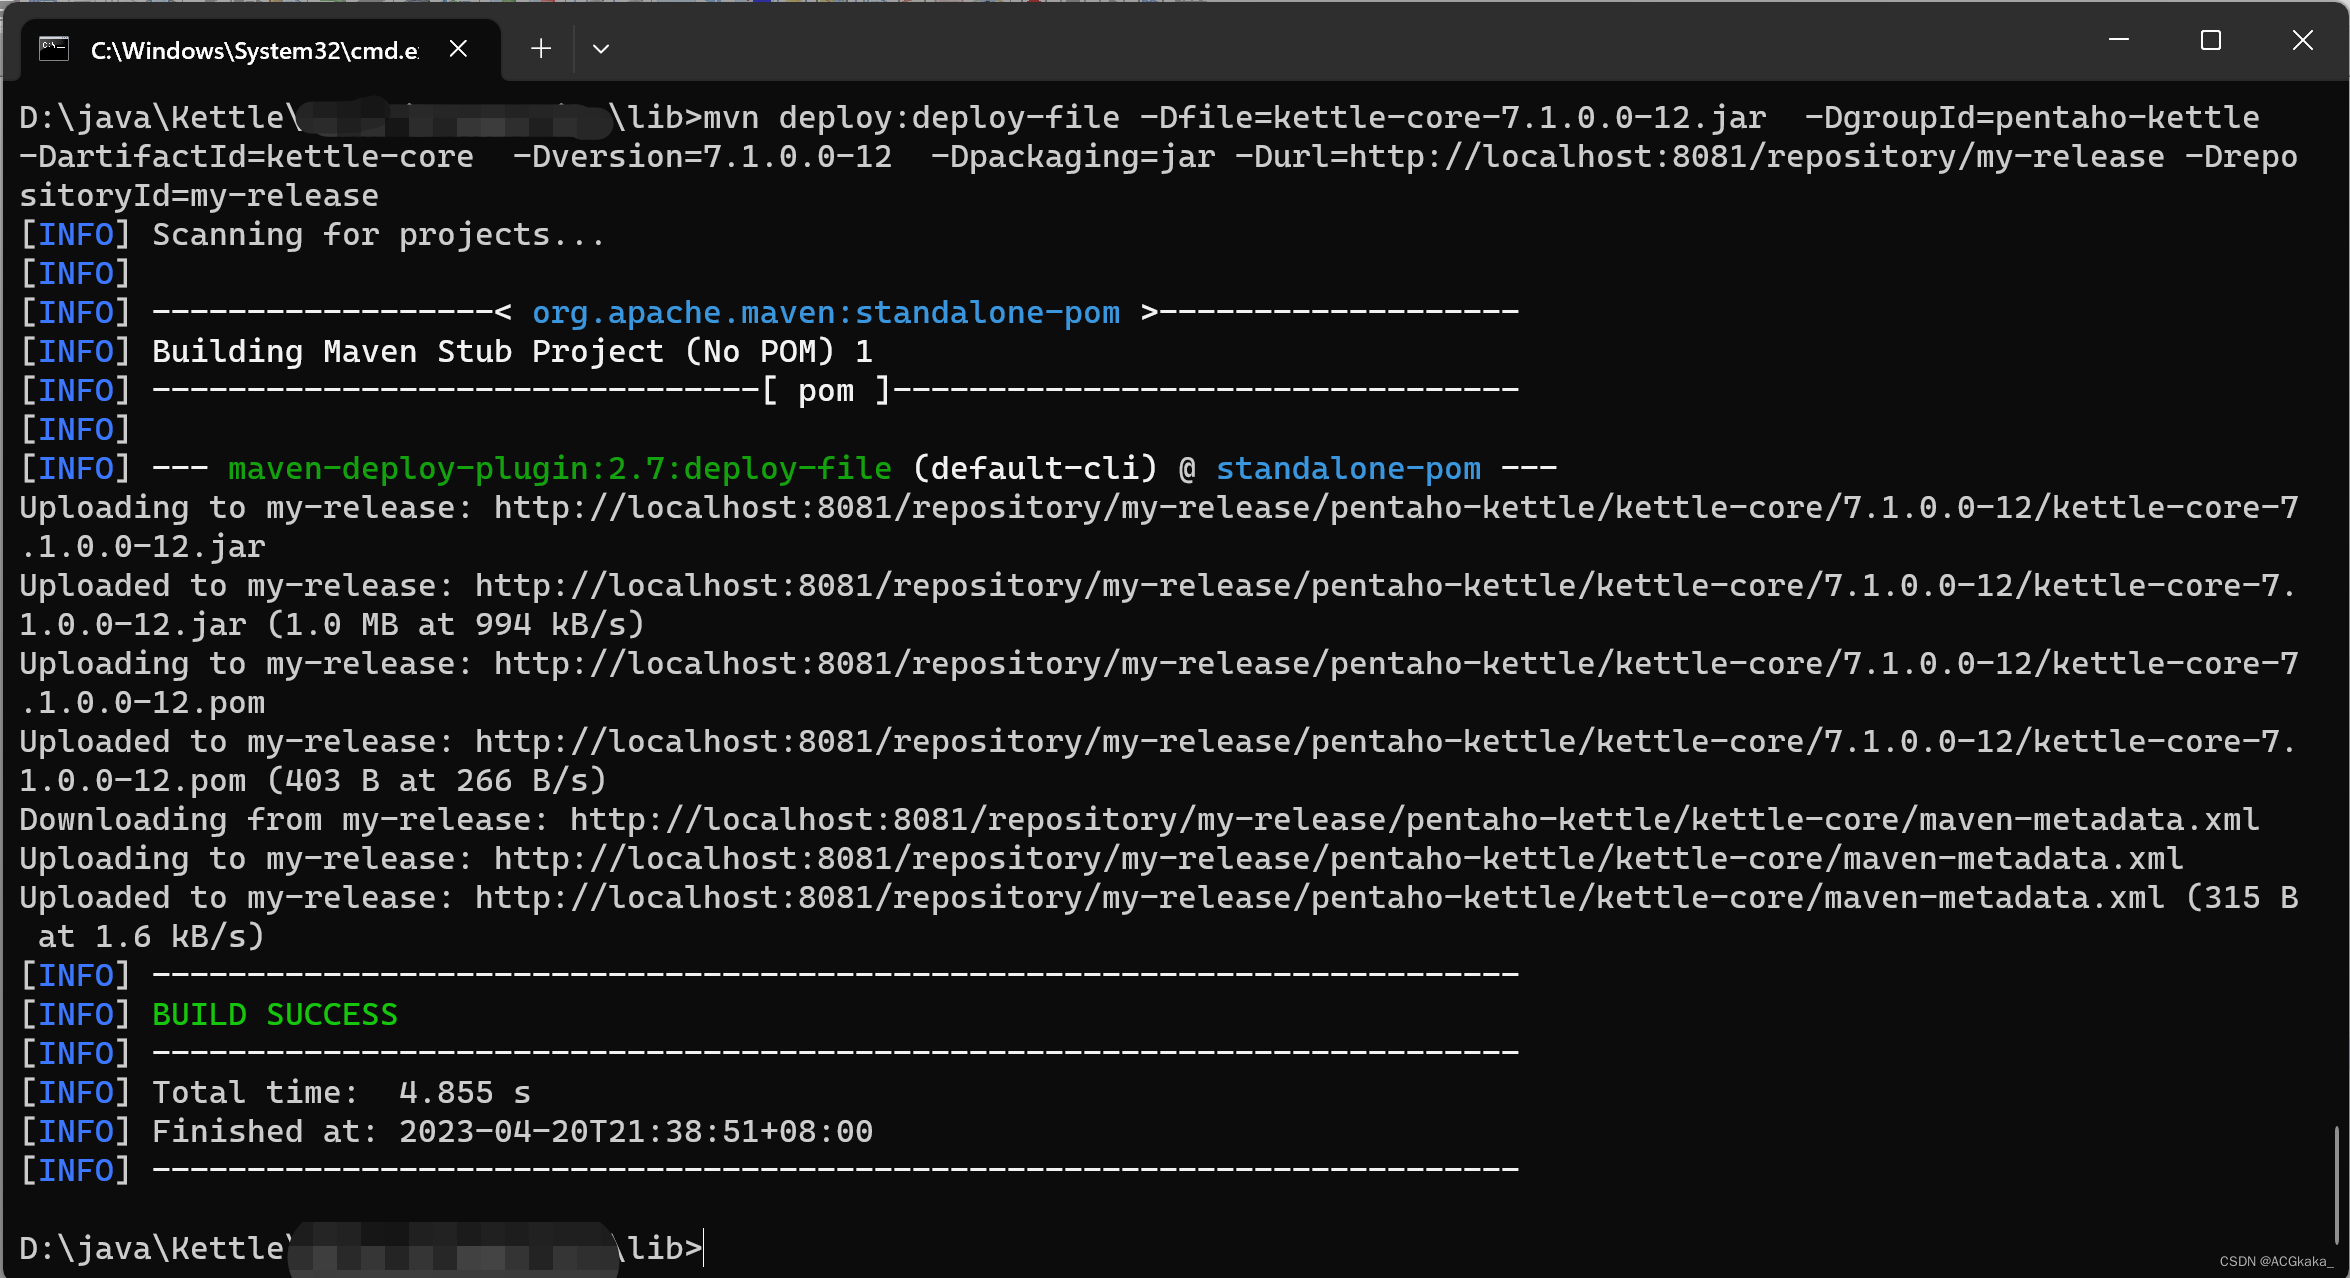Screen dimensions: 2350x1278
Task: Close the cmd.exe terminal tab
Action: [458, 48]
